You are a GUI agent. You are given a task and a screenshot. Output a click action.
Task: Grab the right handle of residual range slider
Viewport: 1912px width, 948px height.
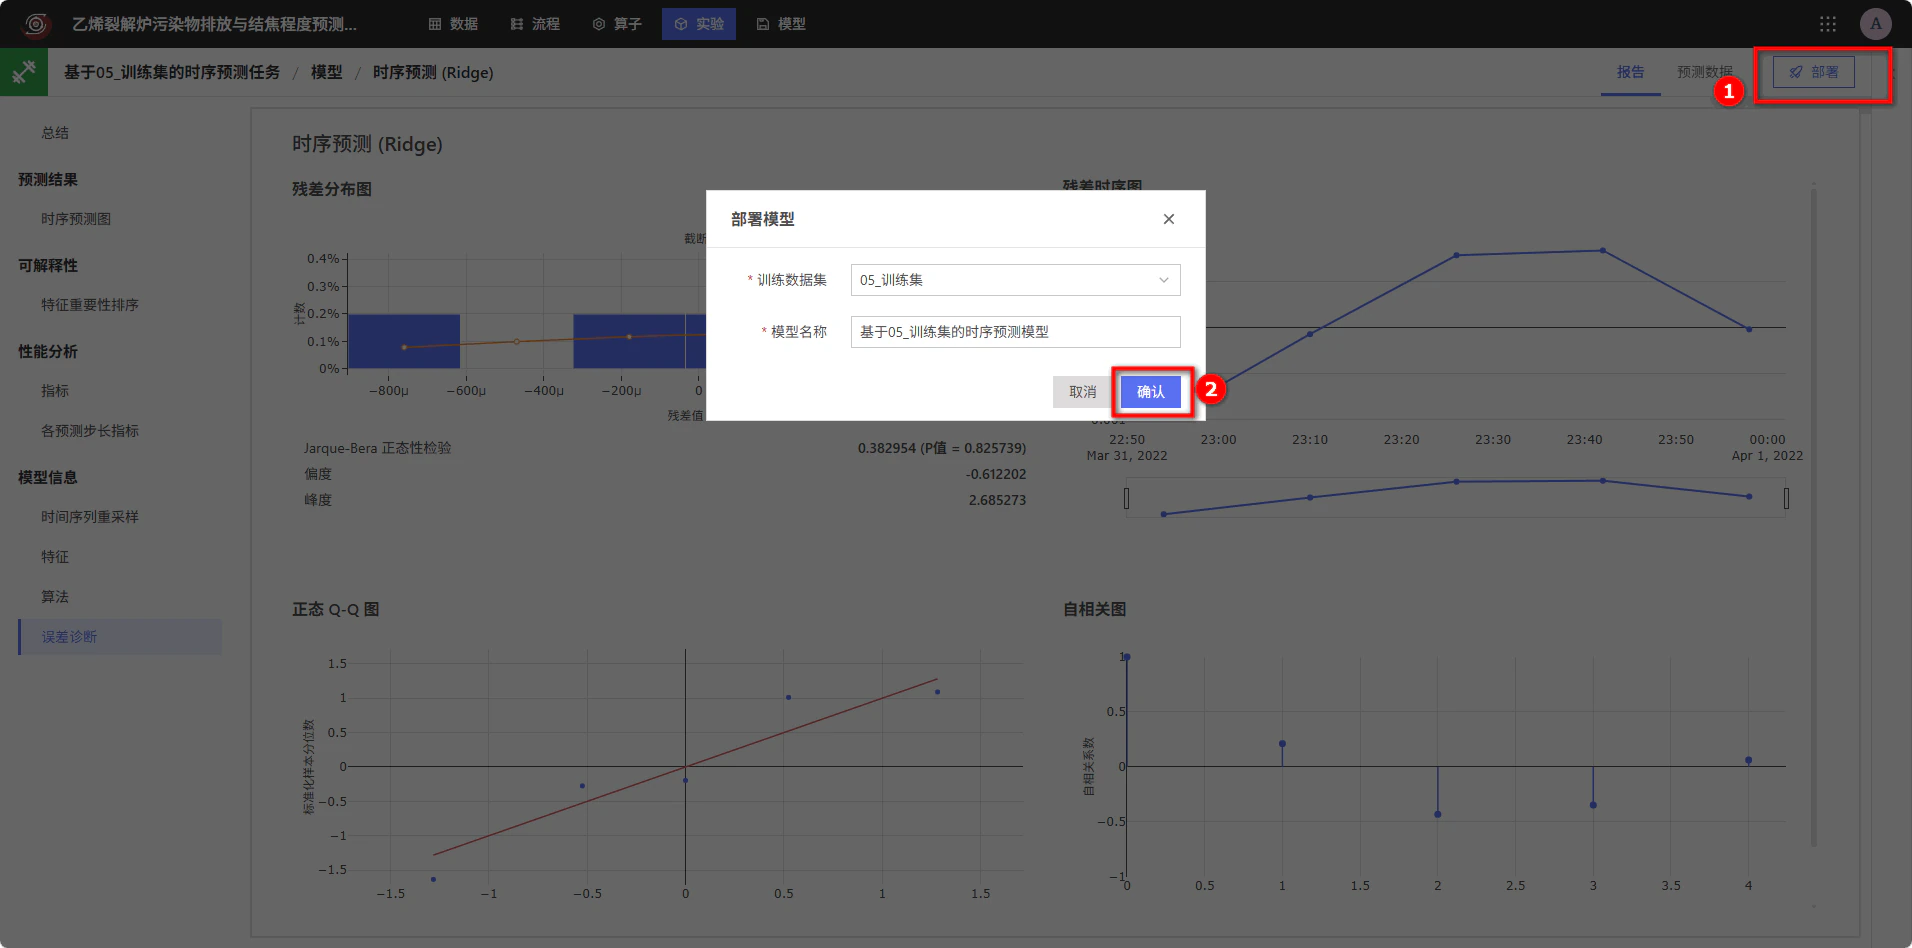click(x=1786, y=498)
